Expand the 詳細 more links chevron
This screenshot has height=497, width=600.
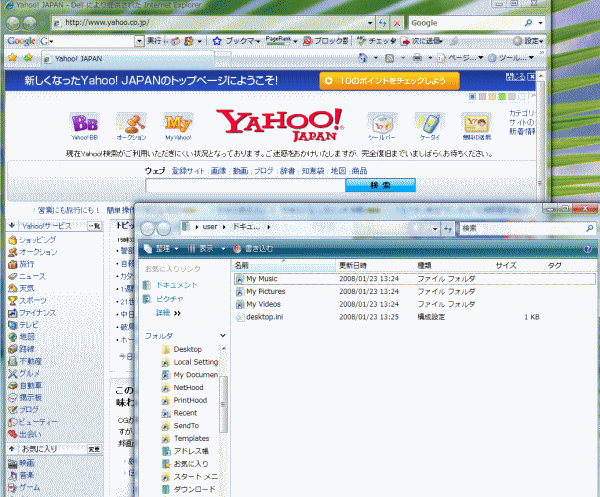177,313
